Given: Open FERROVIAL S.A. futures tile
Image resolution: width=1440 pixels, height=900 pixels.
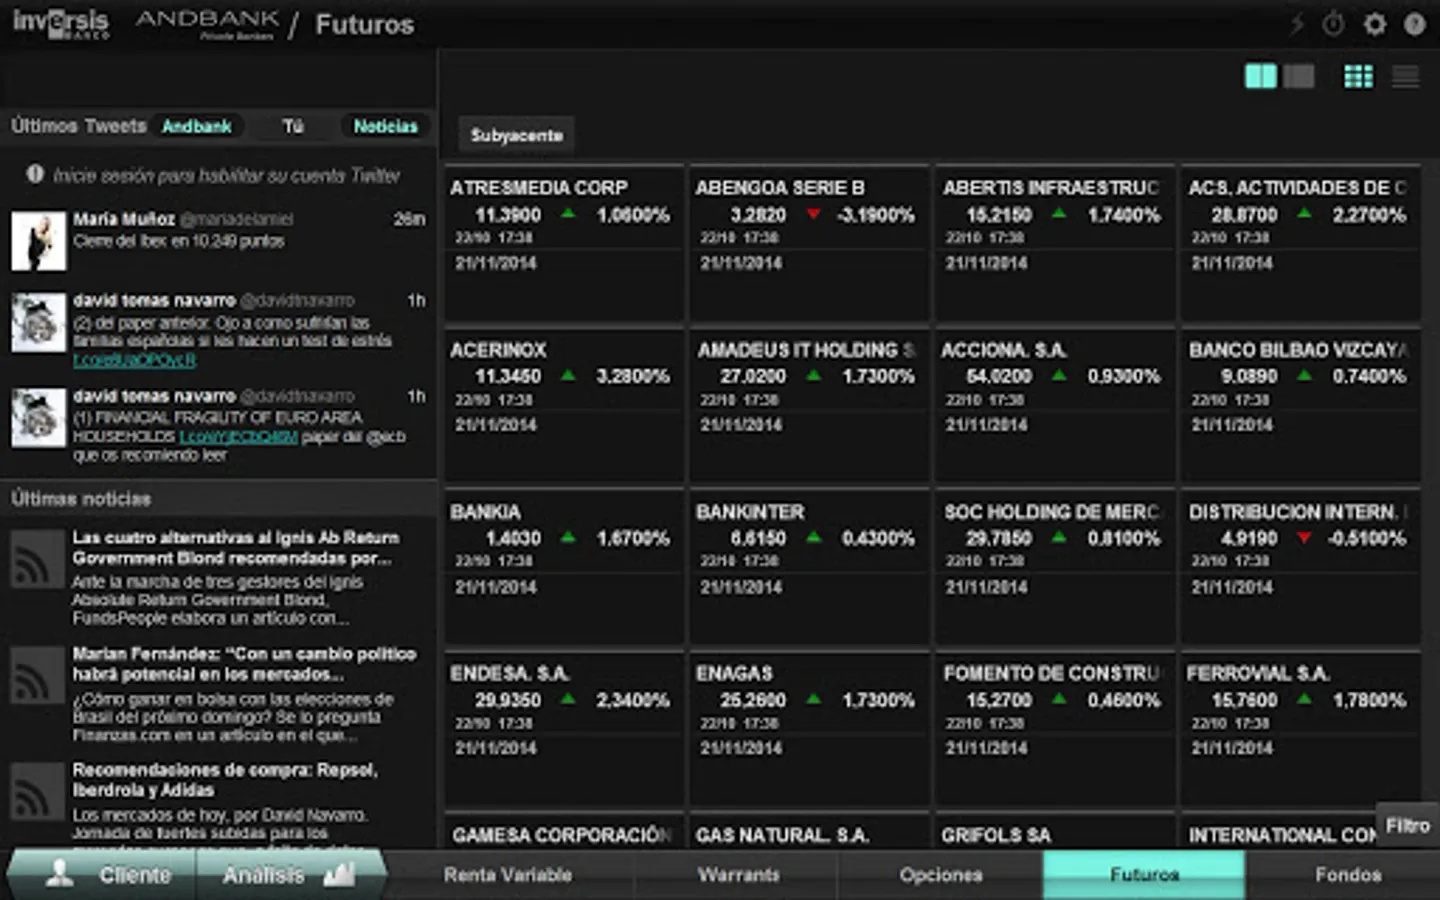Looking at the screenshot, I should point(1300,729).
